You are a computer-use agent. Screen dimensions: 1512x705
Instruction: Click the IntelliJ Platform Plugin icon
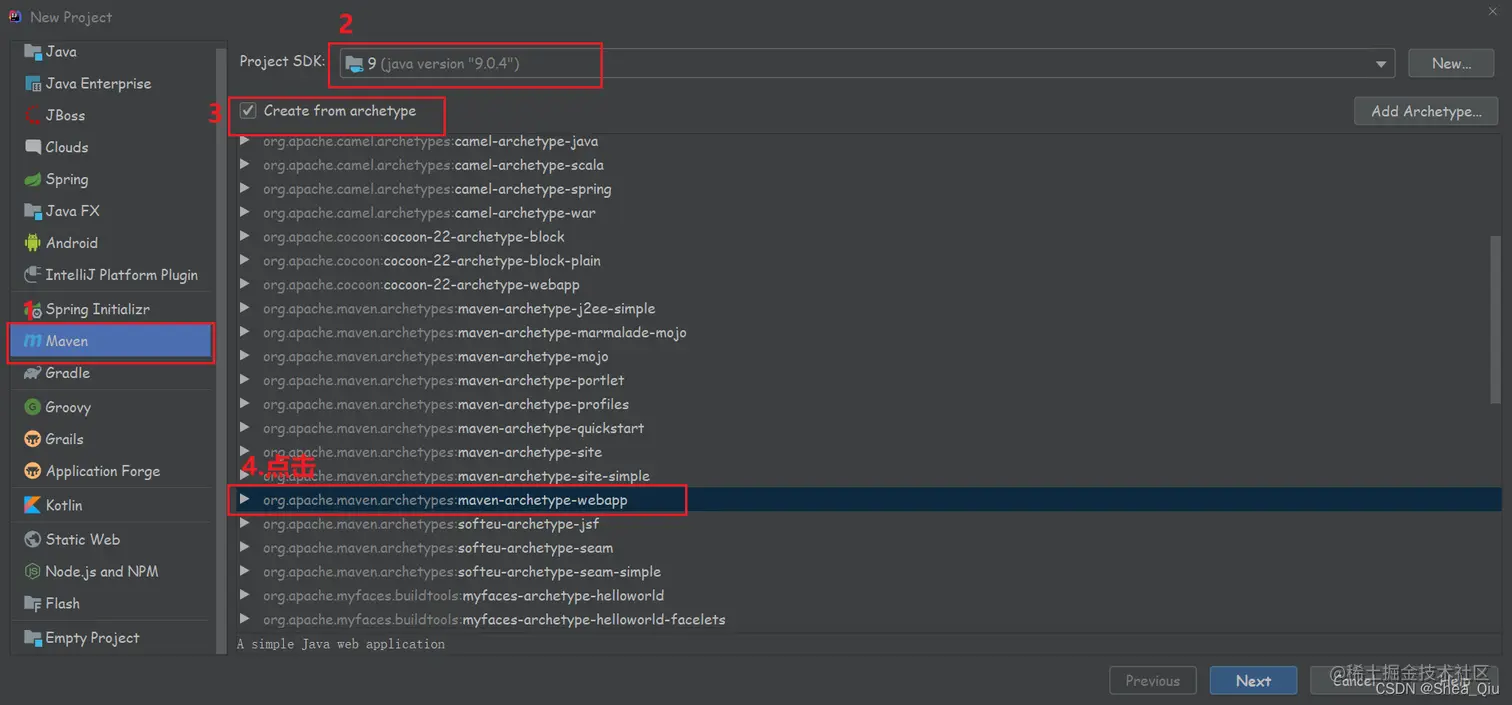pyautogui.click(x=32, y=275)
